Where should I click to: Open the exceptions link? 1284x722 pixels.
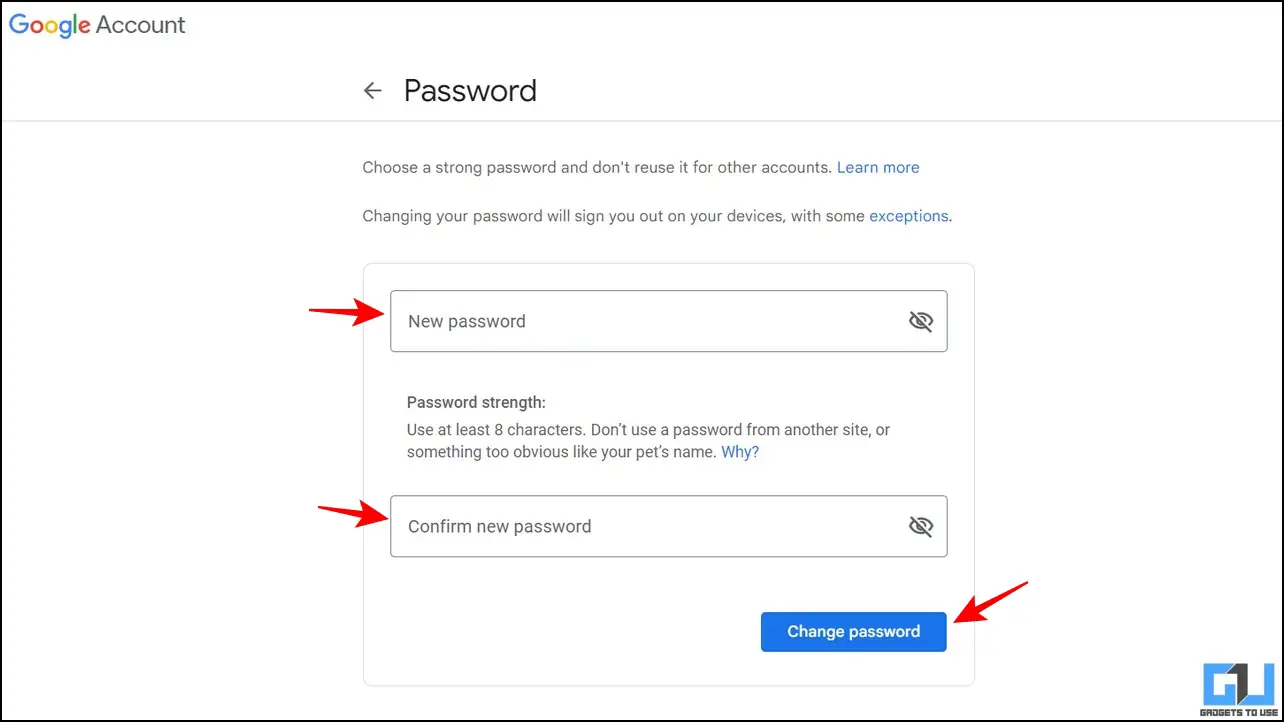(x=909, y=215)
